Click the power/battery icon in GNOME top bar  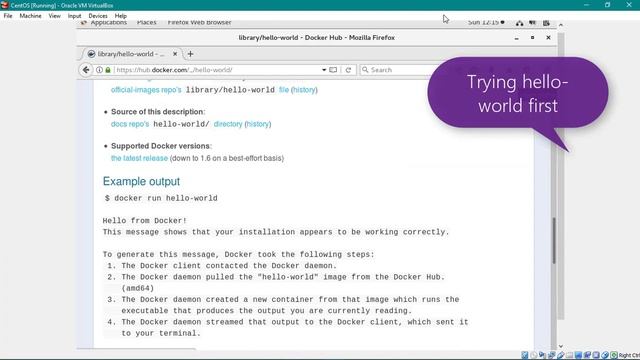[546, 23]
